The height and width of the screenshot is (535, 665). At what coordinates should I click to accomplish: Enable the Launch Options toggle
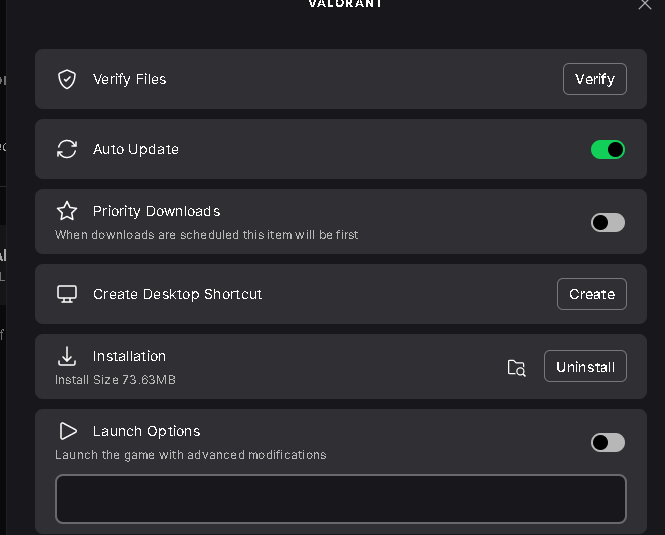(x=608, y=443)
